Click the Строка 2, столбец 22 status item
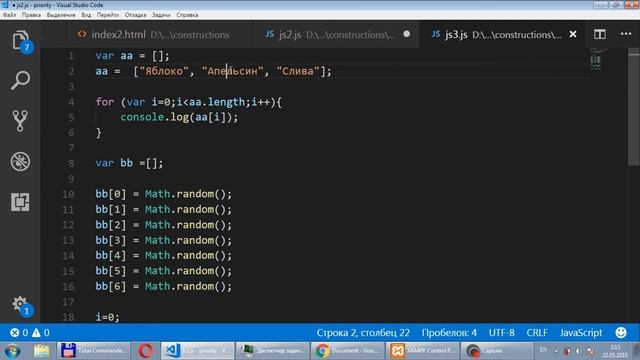Screen dimensions: 640x360 [x=363, y=333]
